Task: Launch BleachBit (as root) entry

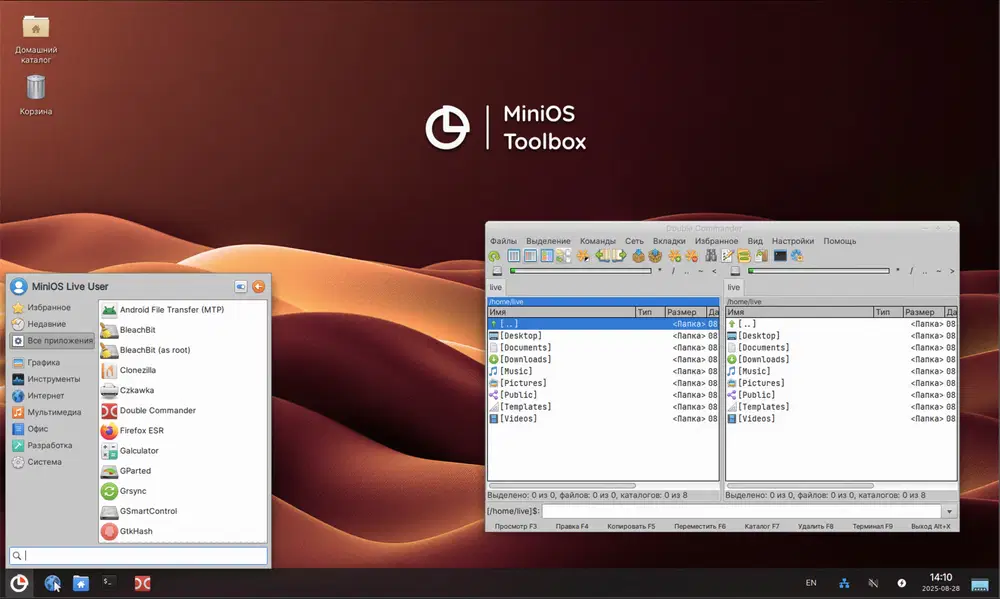Action: pos(154,350)
